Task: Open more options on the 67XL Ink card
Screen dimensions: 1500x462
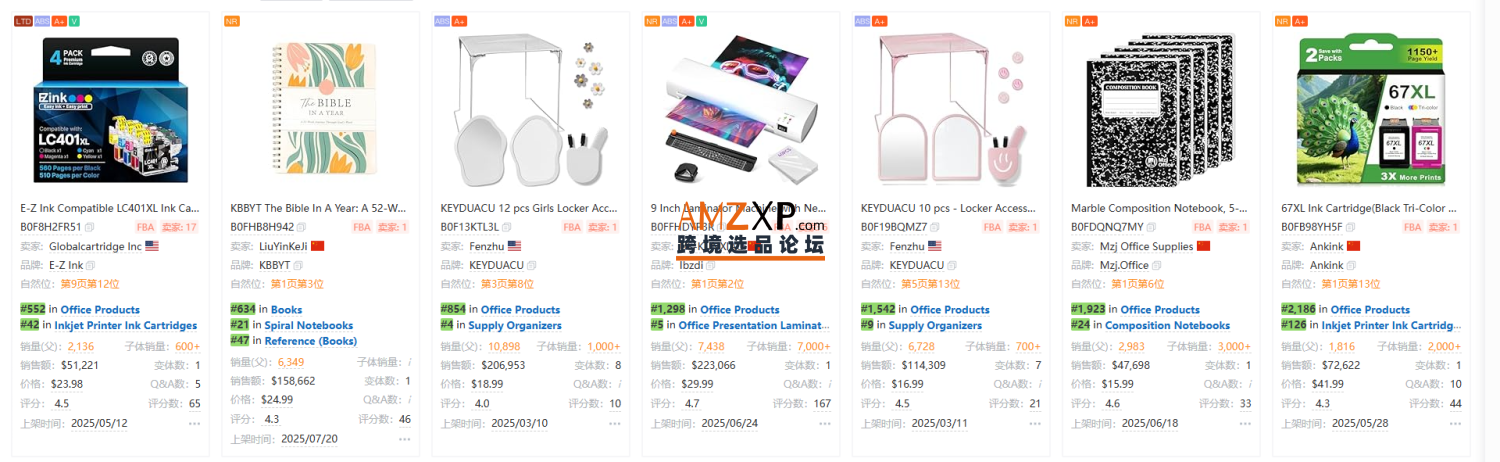Action: point(1455,424)
